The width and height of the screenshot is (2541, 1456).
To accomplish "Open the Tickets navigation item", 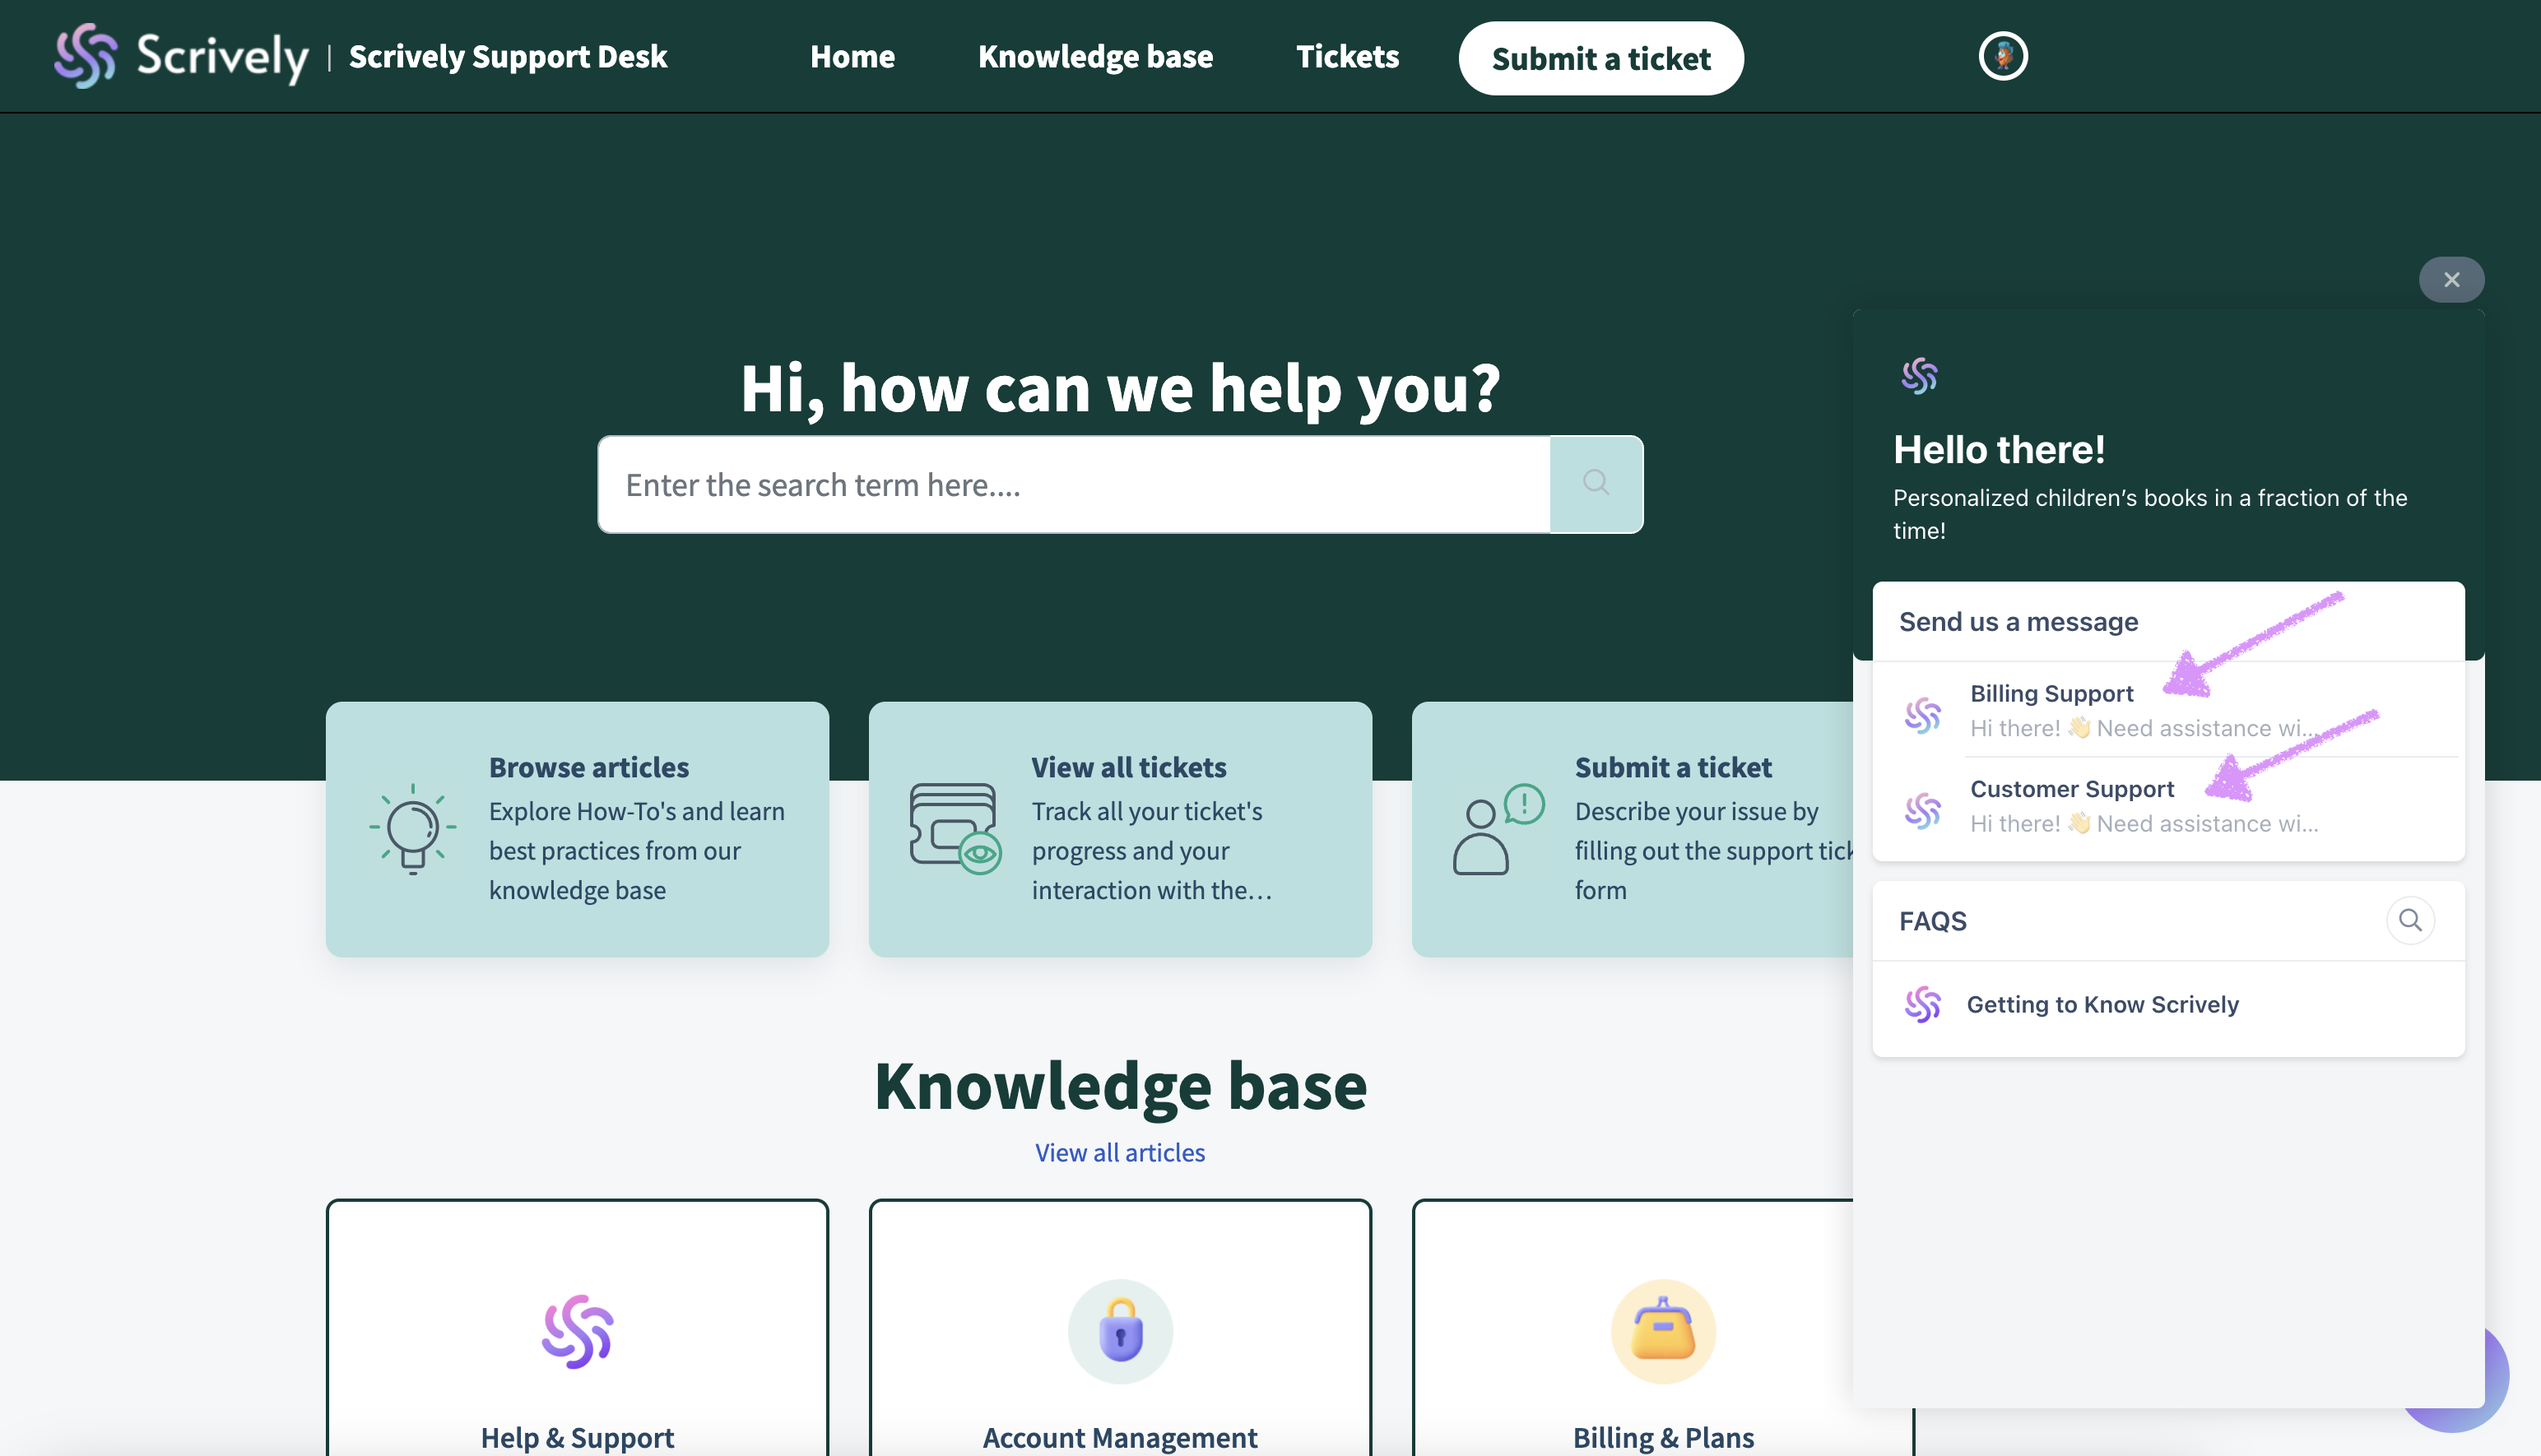I will click(1347, 57).
